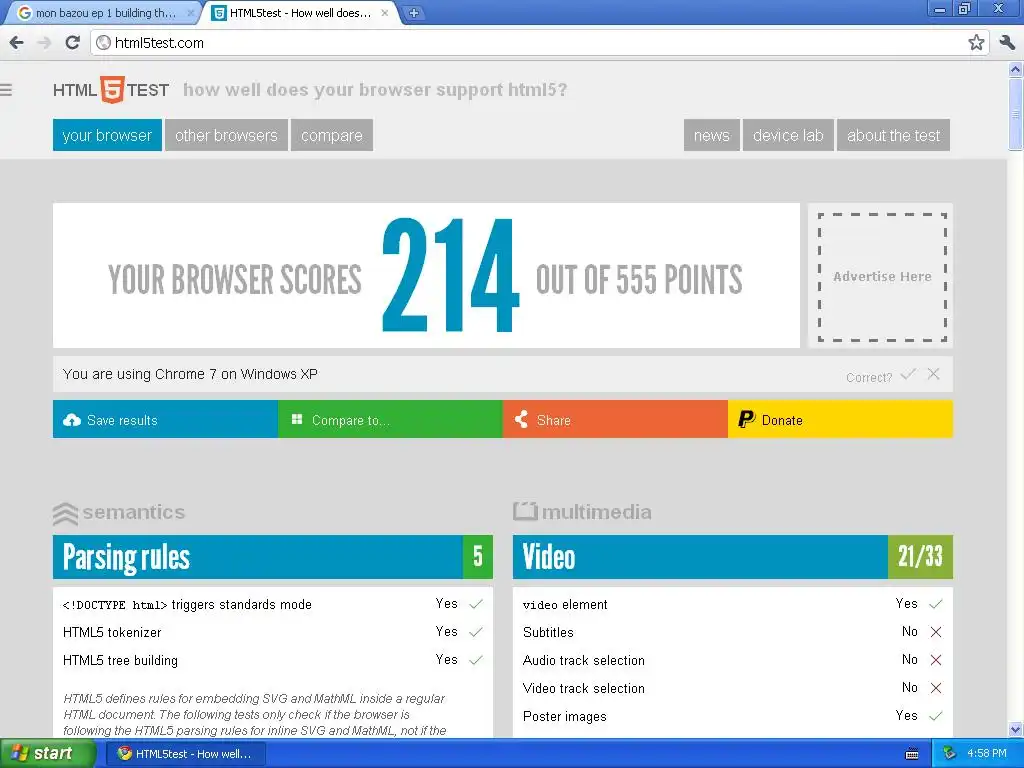Screen dimensions: 1024x768
Task: Close the HTML5test tab
Action: coord(385,12)
